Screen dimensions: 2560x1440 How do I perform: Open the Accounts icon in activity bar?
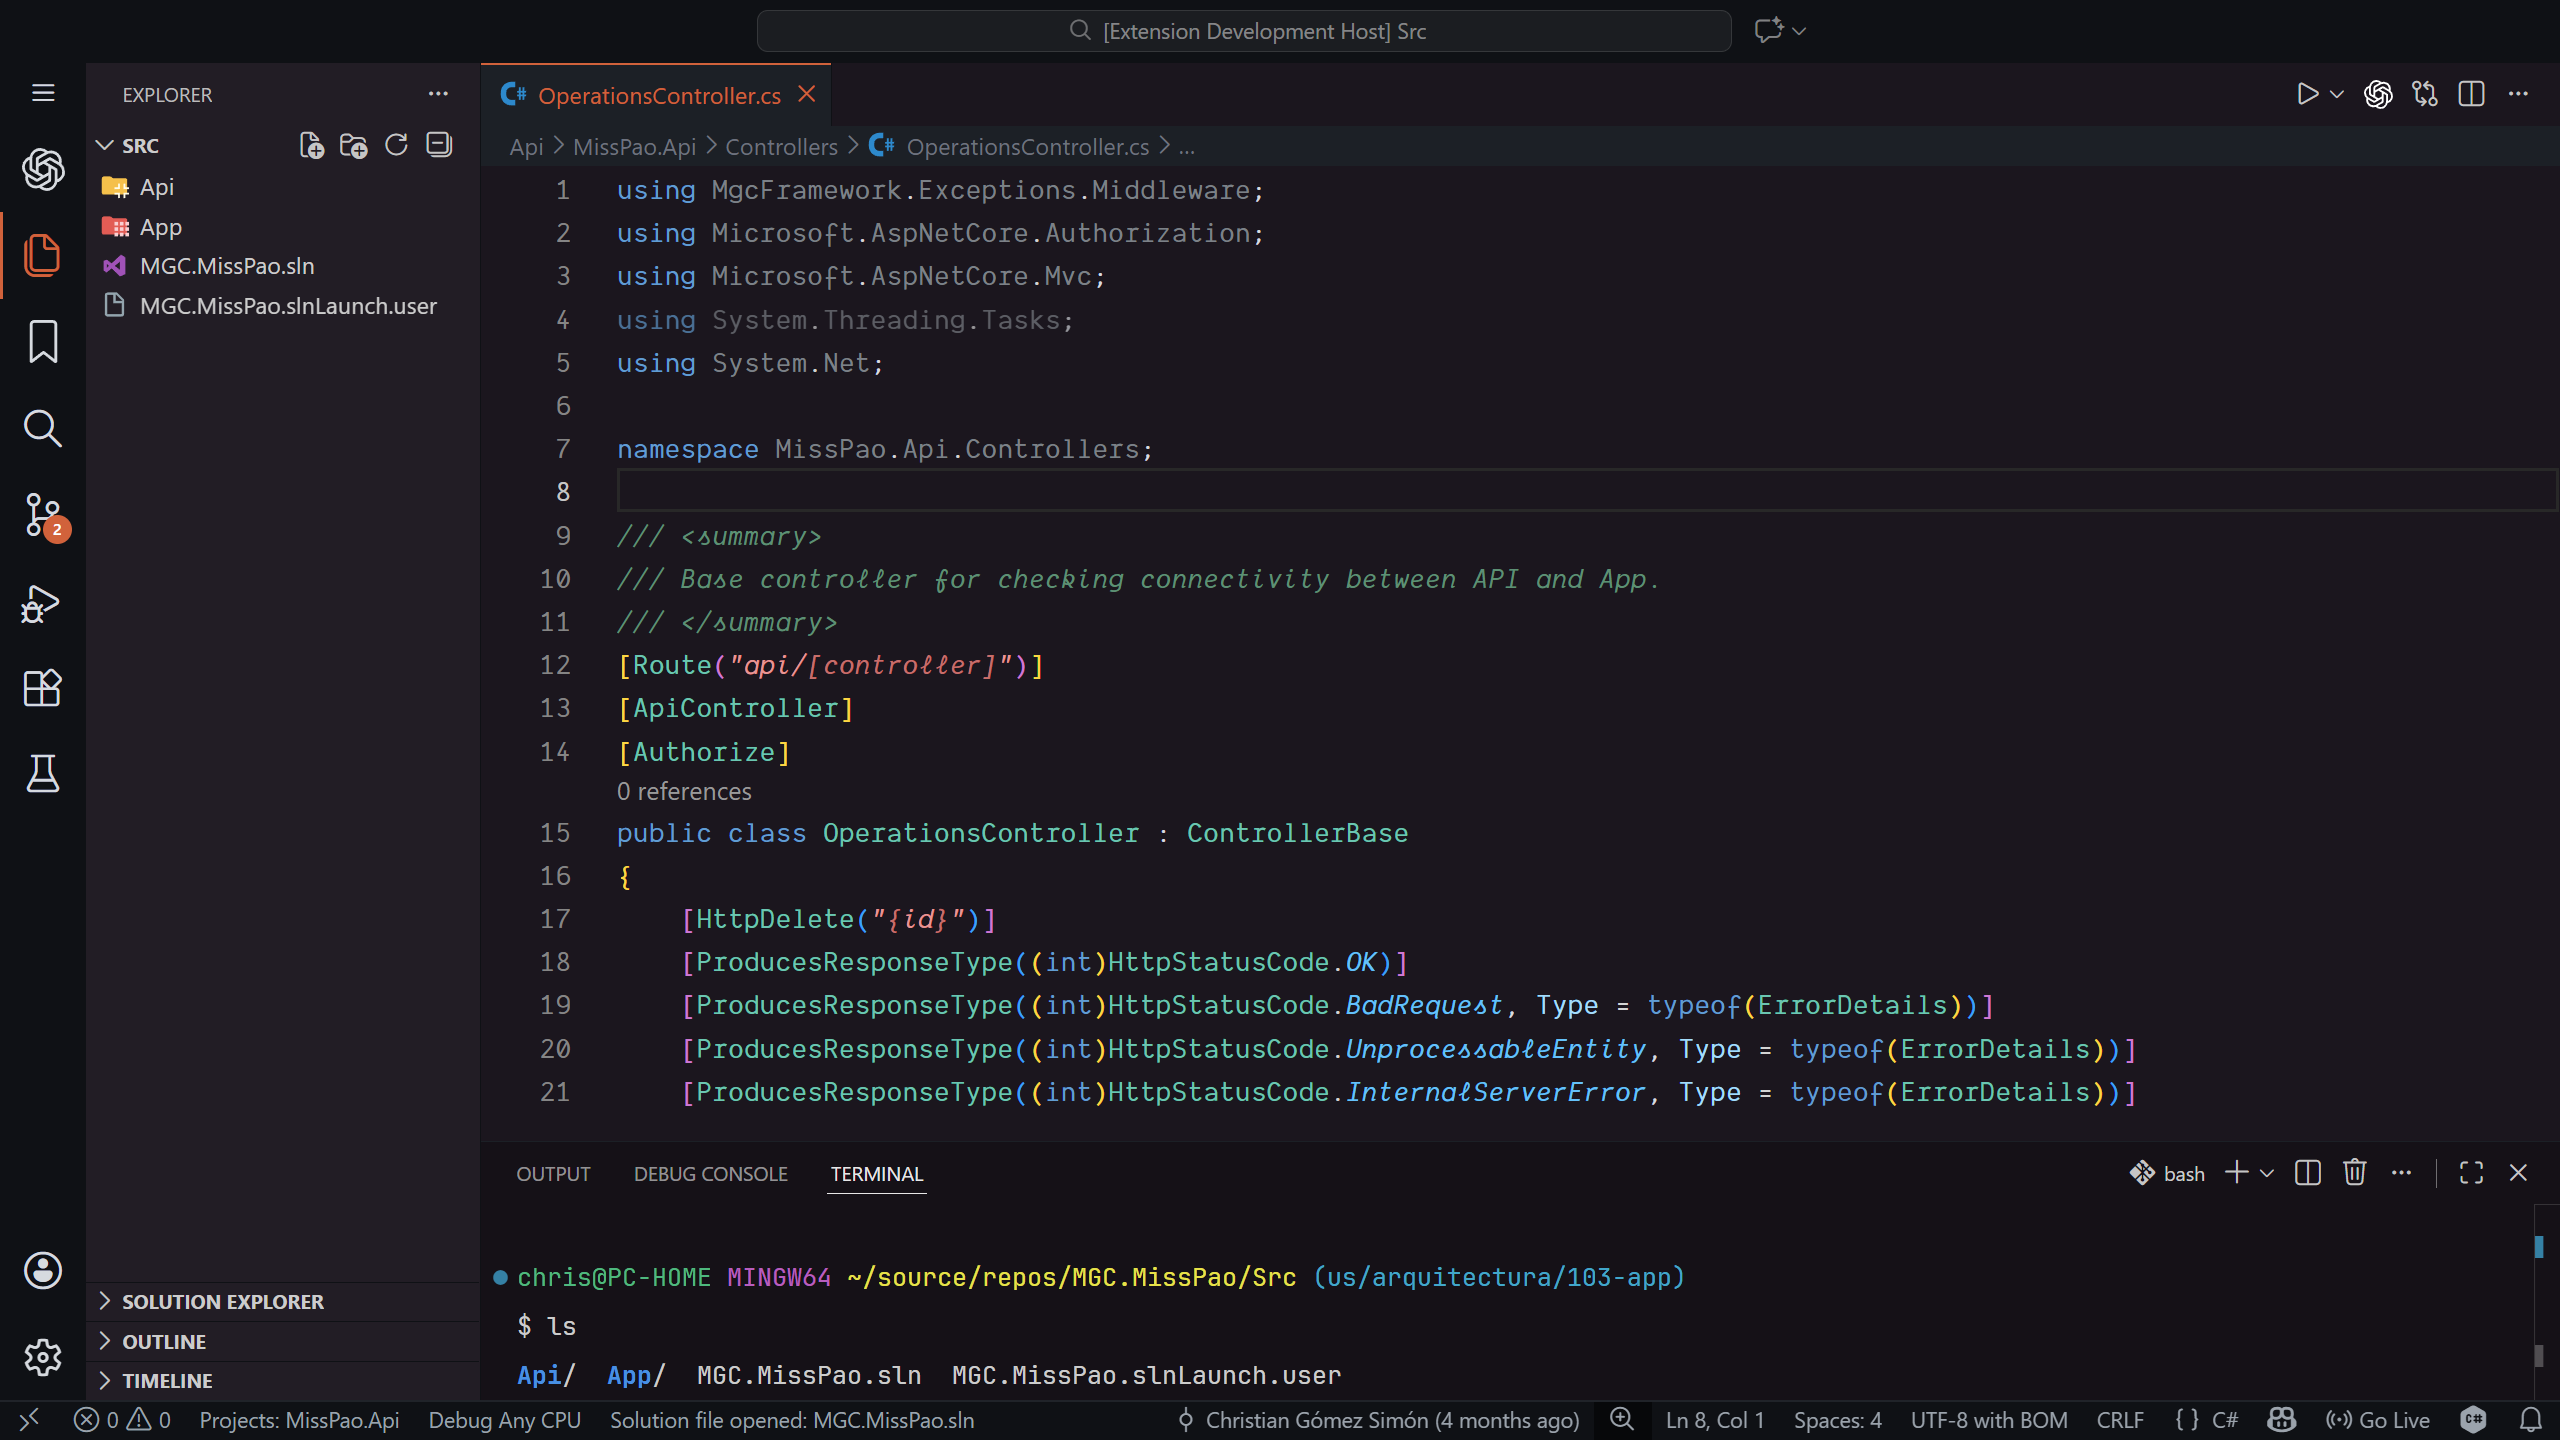point(42,1271)
